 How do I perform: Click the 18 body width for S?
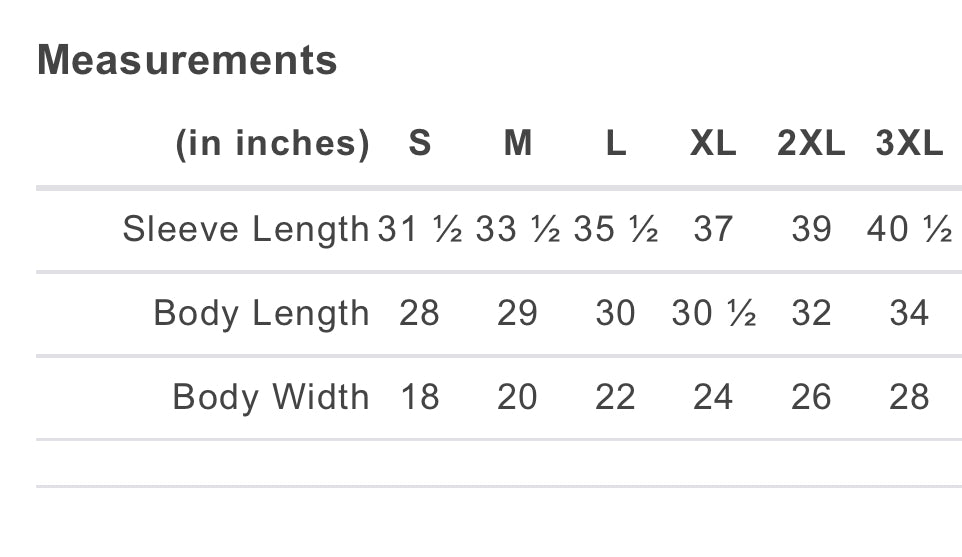pos(420,397)
